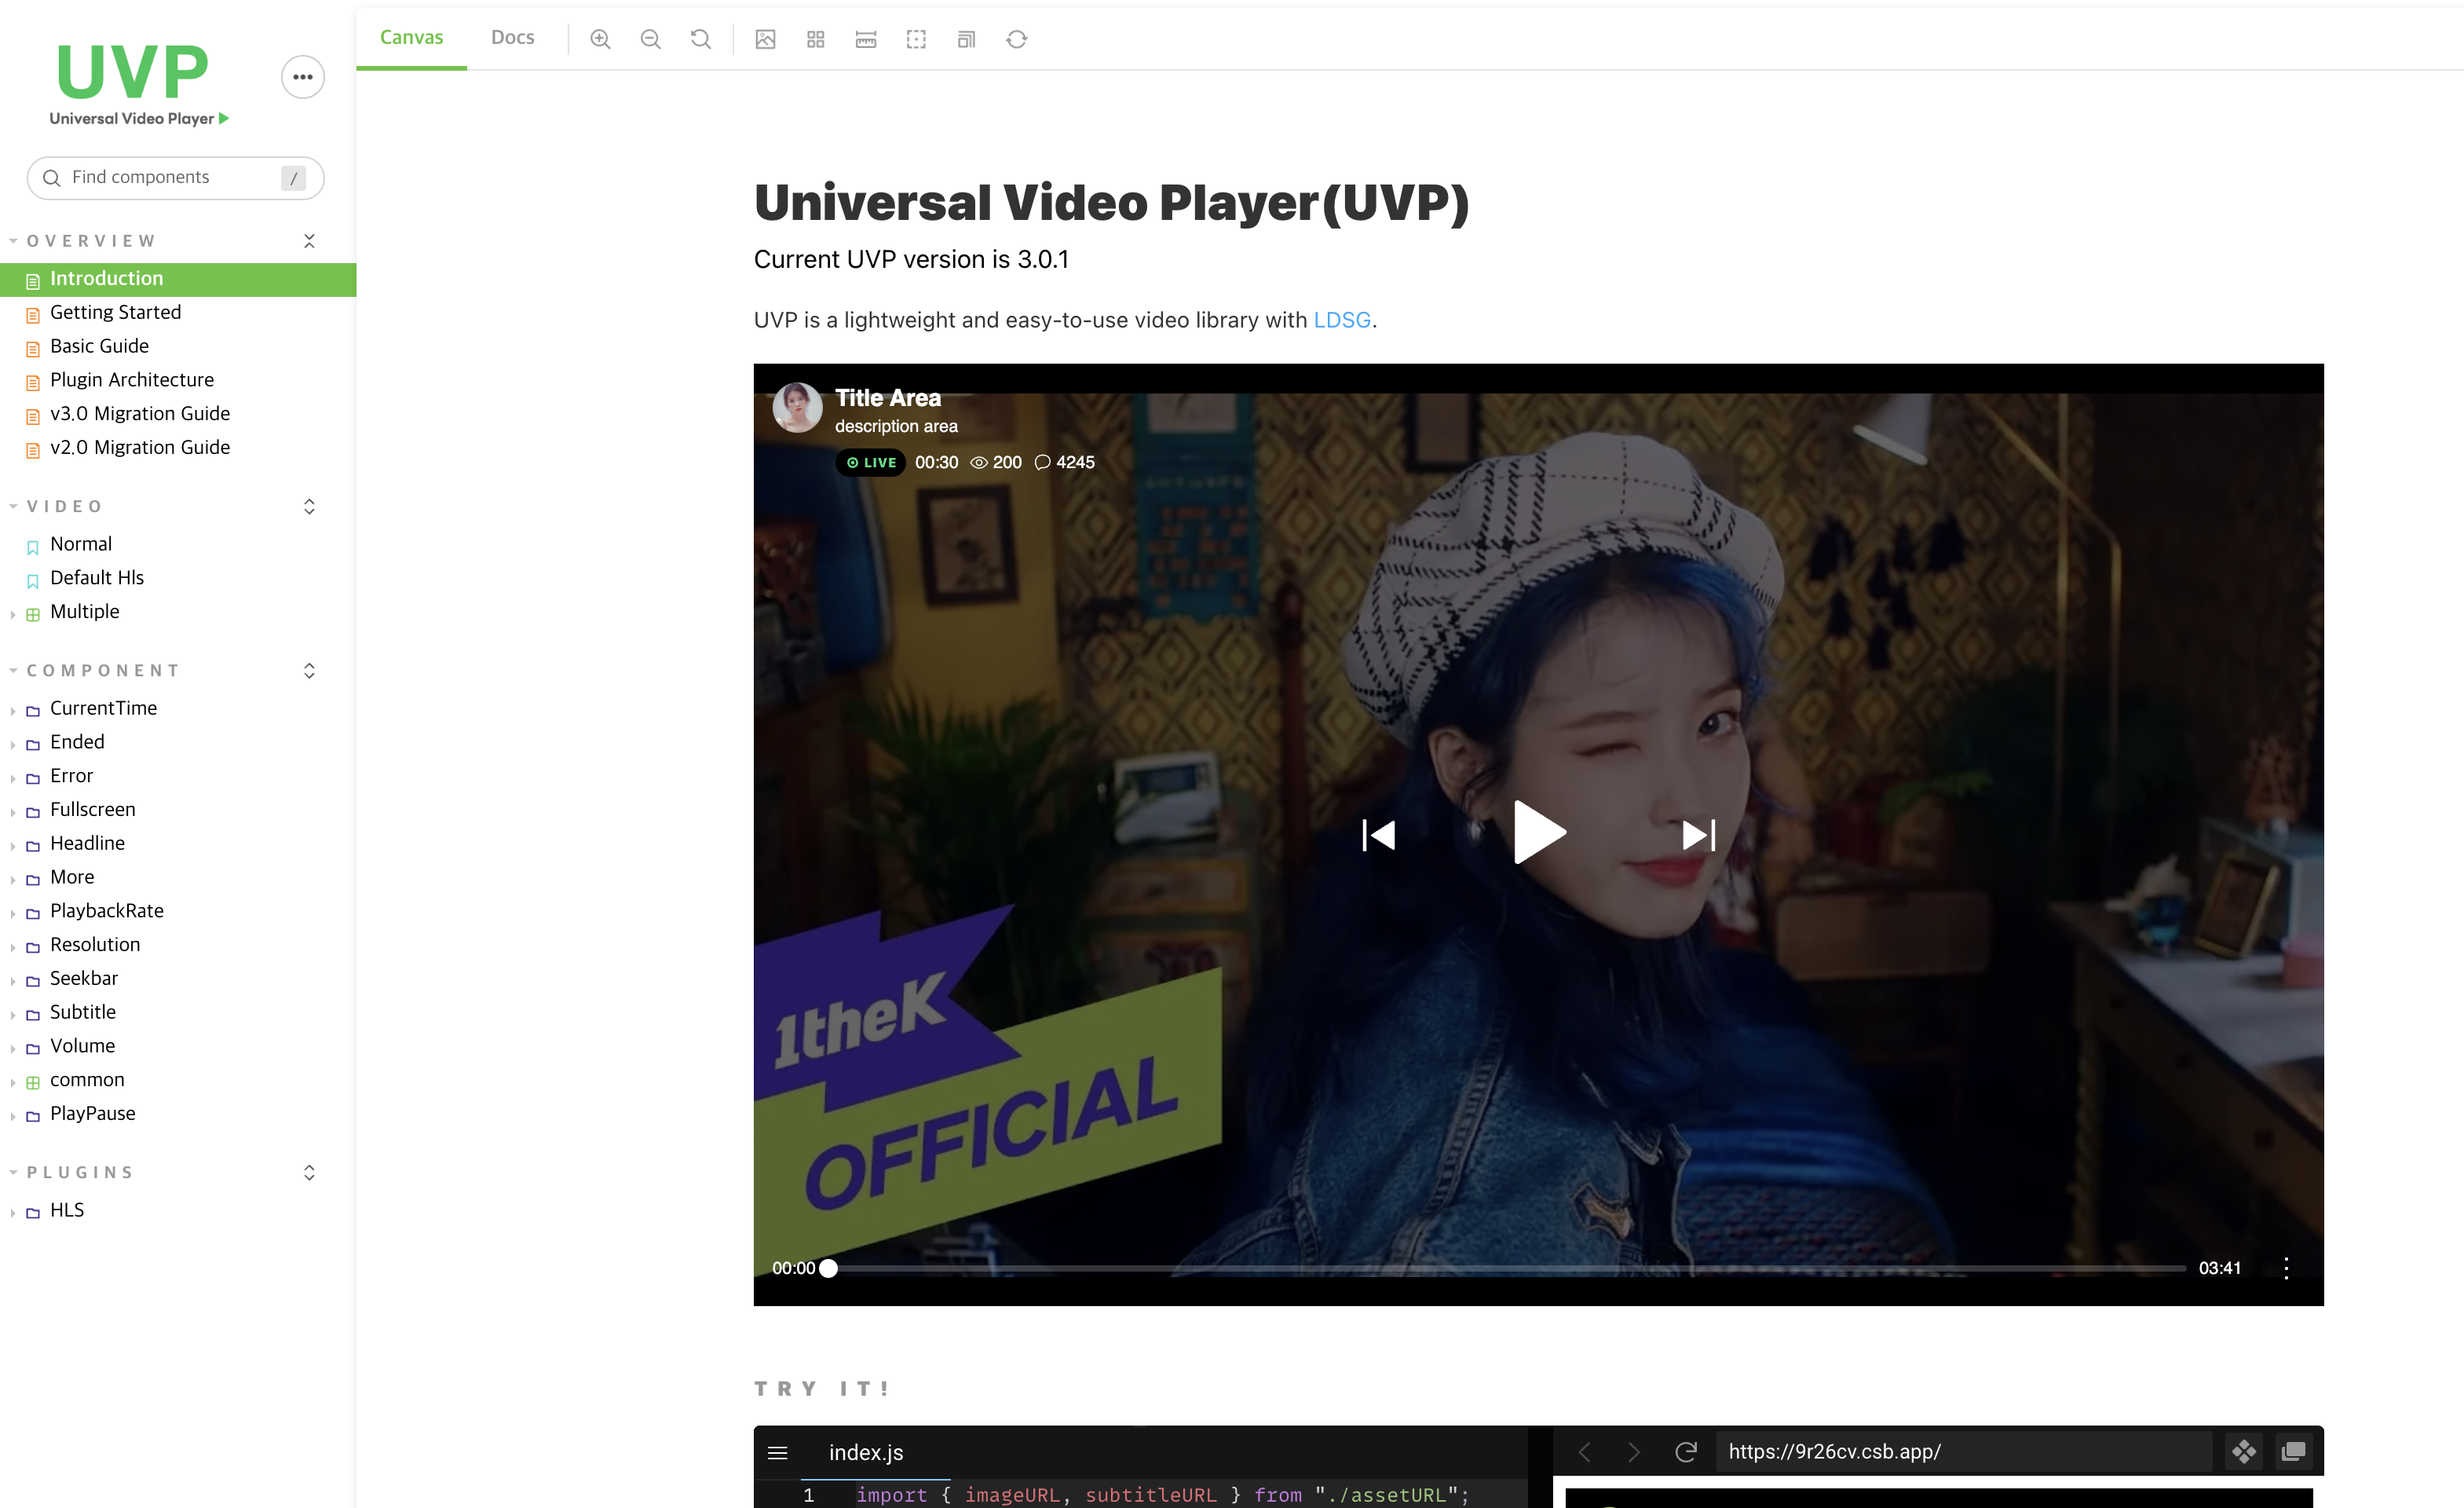2464x1508 pixels.
Task: Expand all in COMPONENT via arrows icon
Action: pos(309,670)
